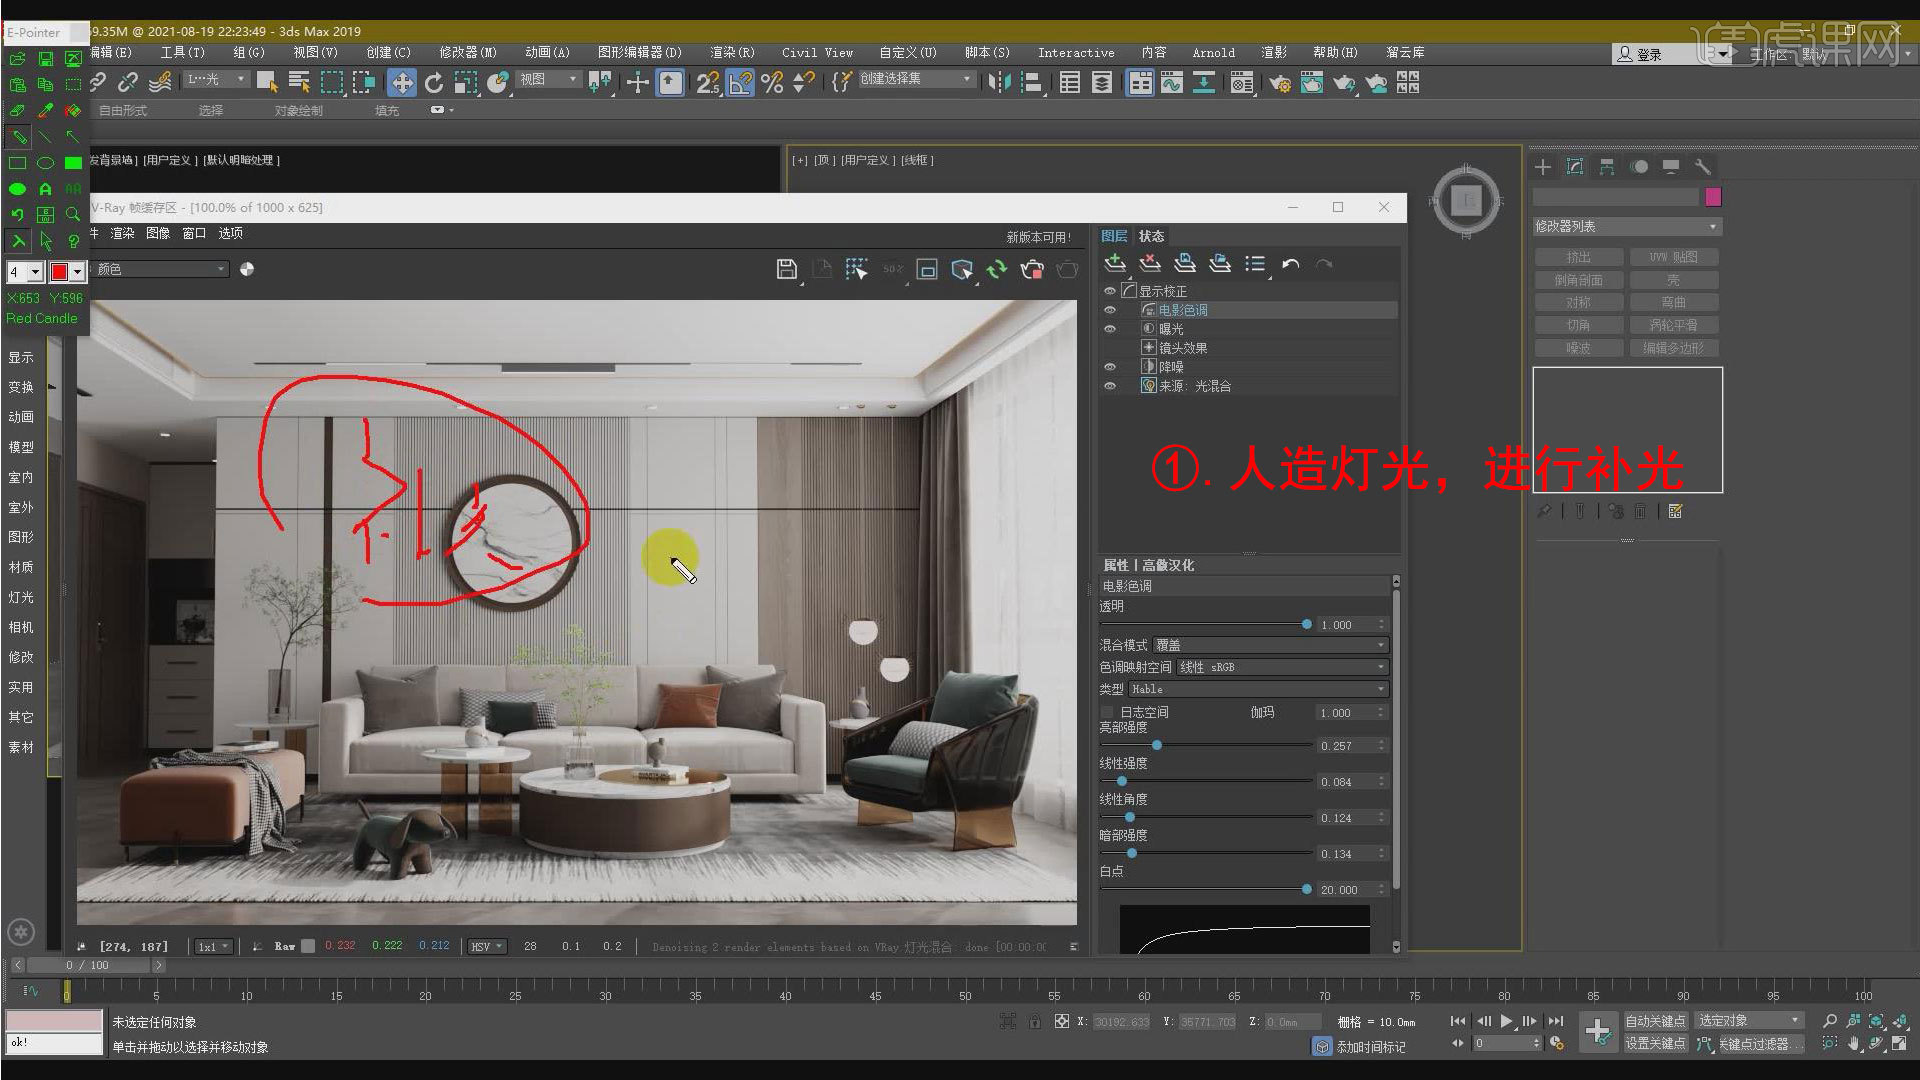Click the 挤出 modifier button
The height and width of the screenshot is (1080, 1920).
1578,257
